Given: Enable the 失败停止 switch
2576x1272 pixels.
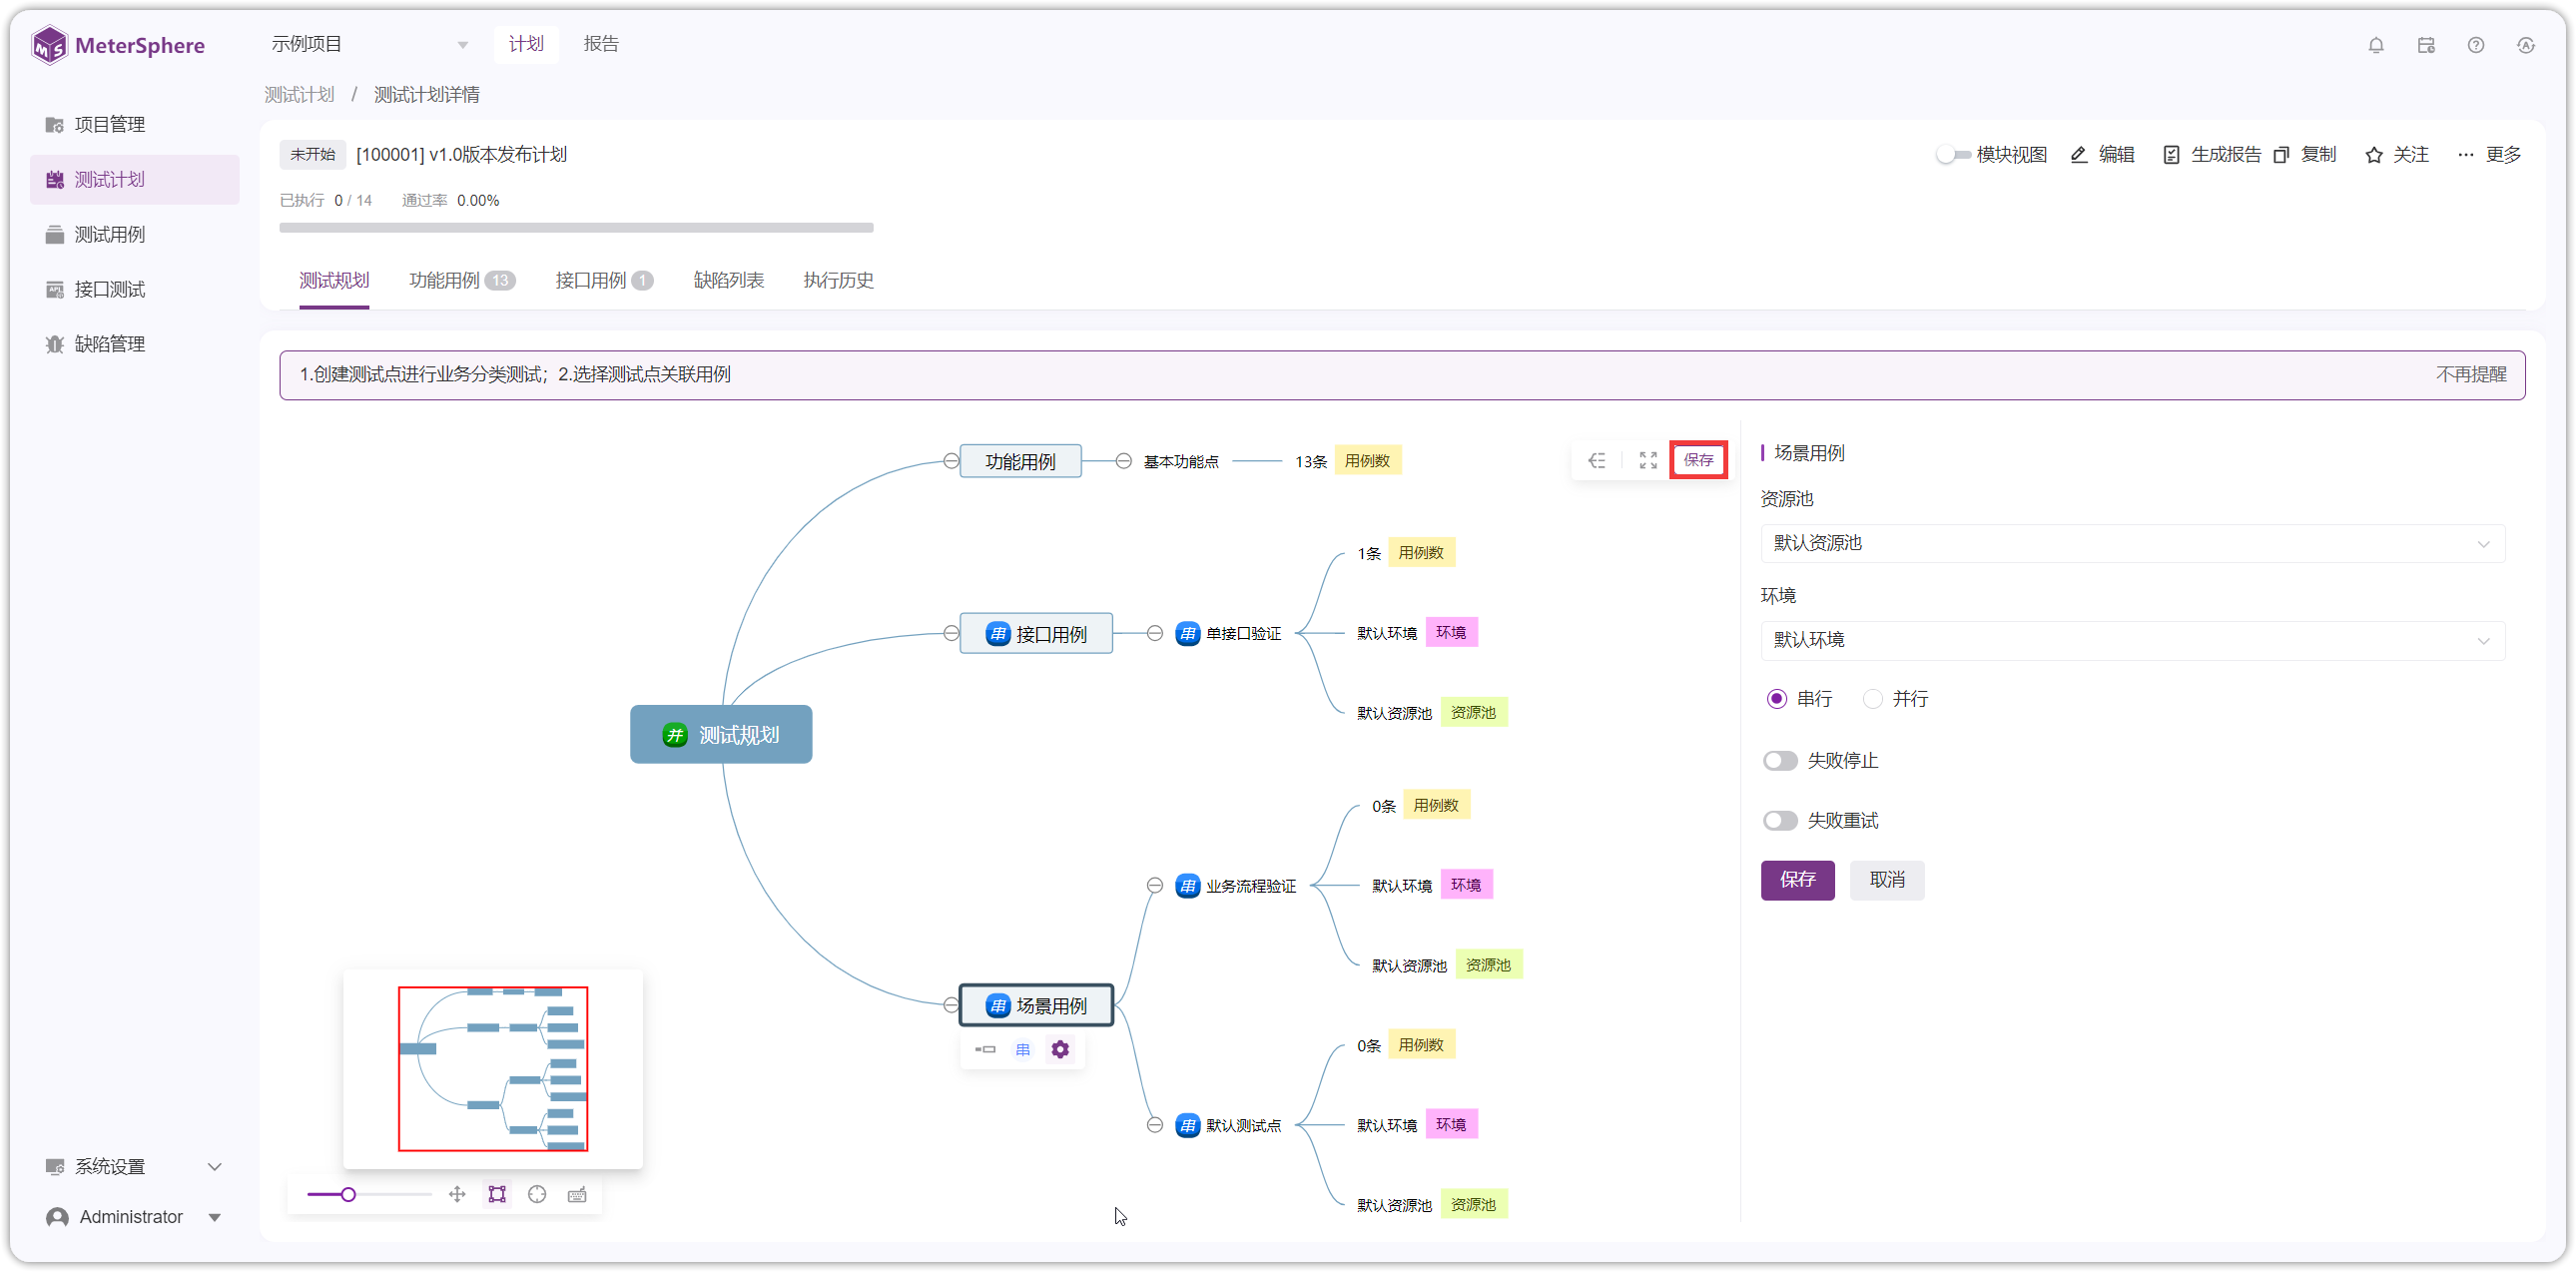Looking at the screenshot, I should (1780, 760).
